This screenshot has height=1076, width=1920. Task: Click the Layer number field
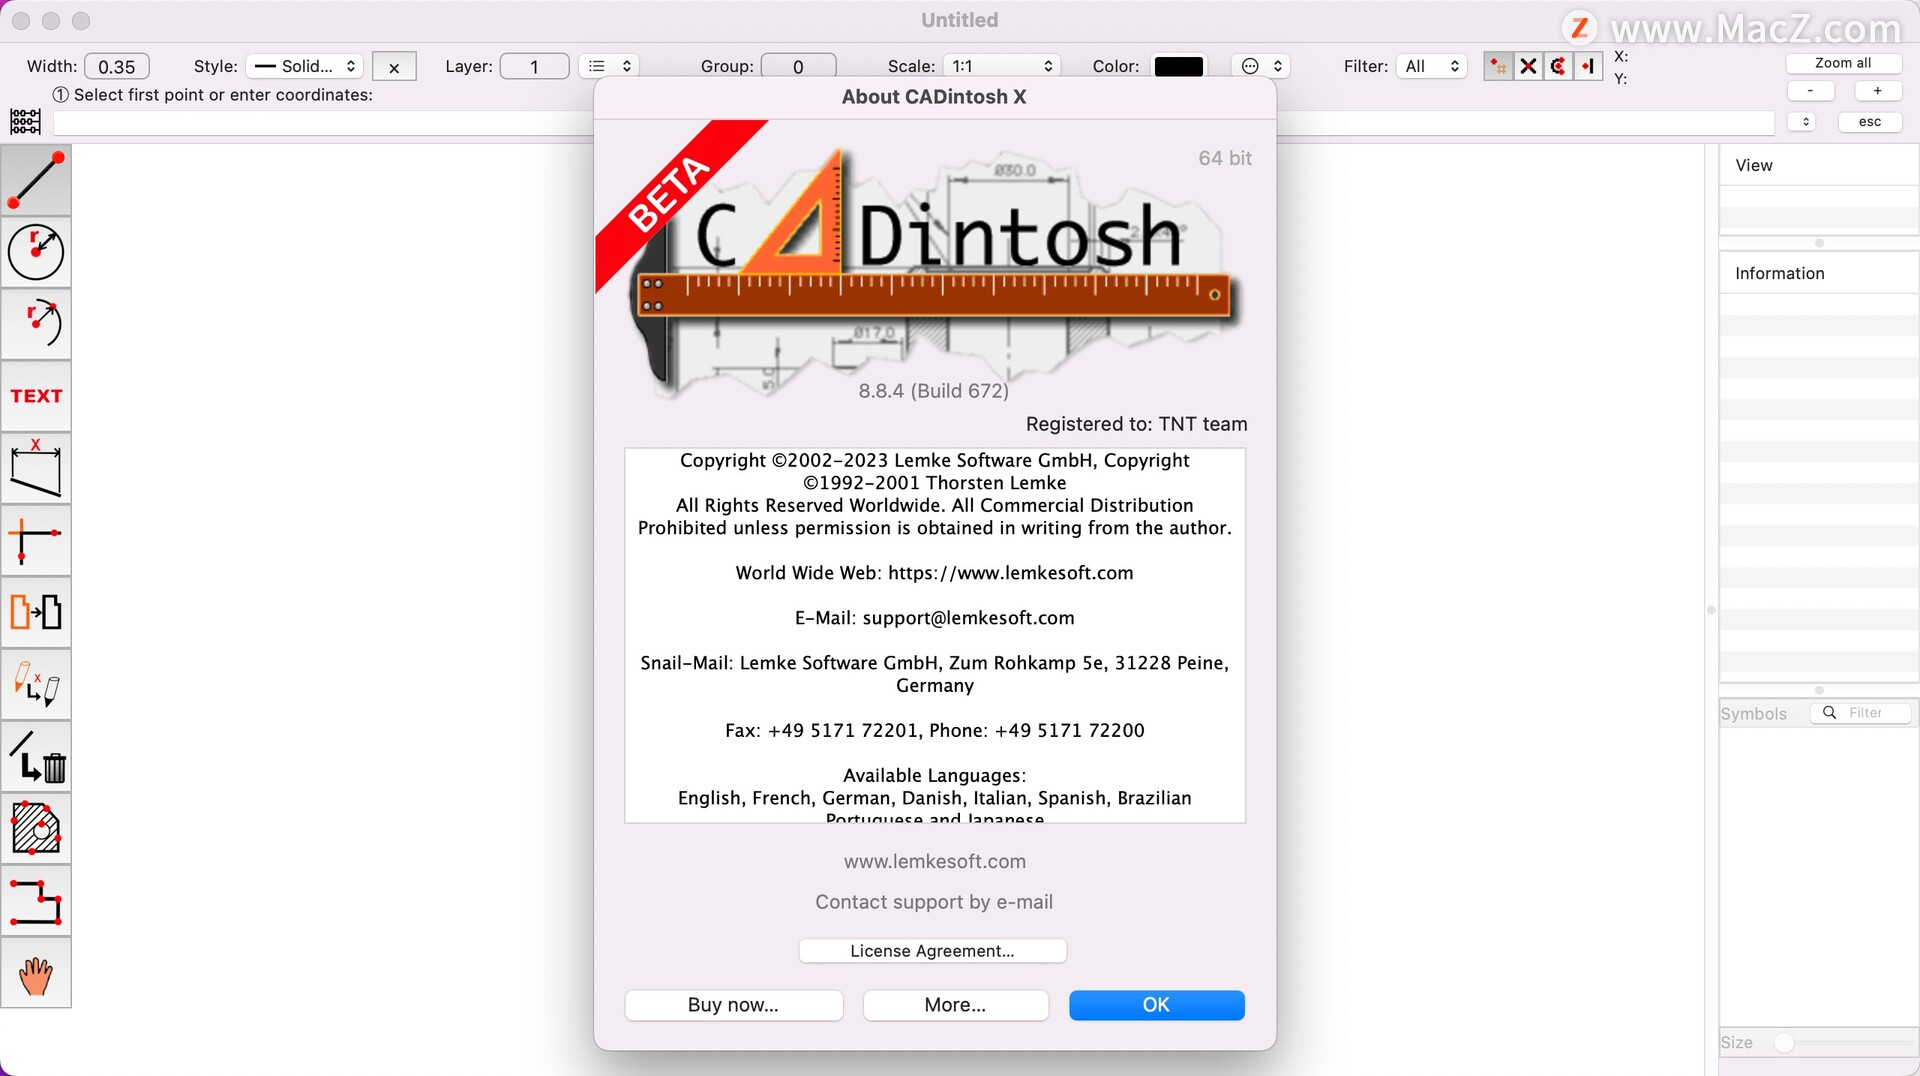pos(534,66)
